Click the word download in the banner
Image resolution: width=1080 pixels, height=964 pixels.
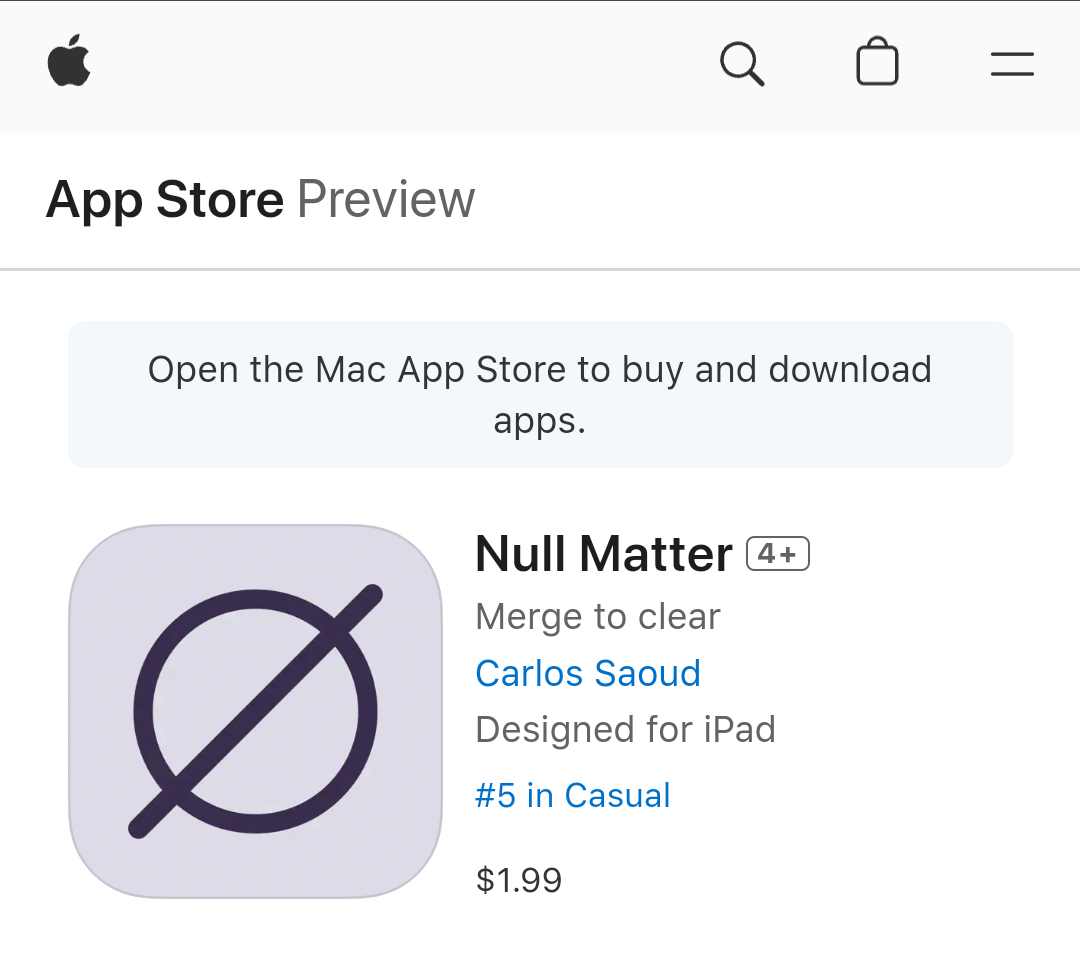[850, 369]
